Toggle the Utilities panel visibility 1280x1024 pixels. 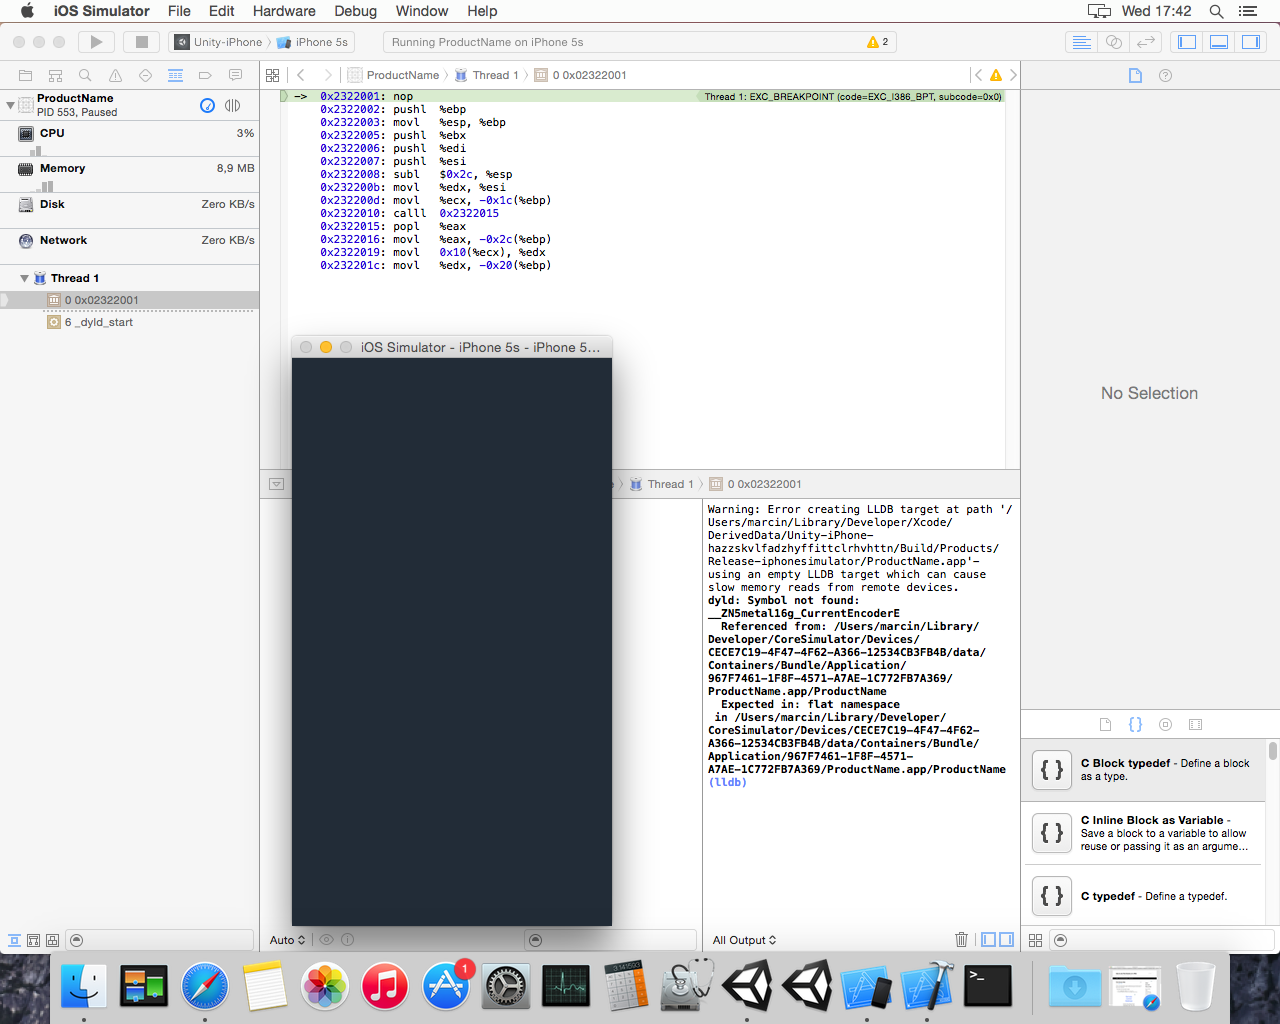1251,42
